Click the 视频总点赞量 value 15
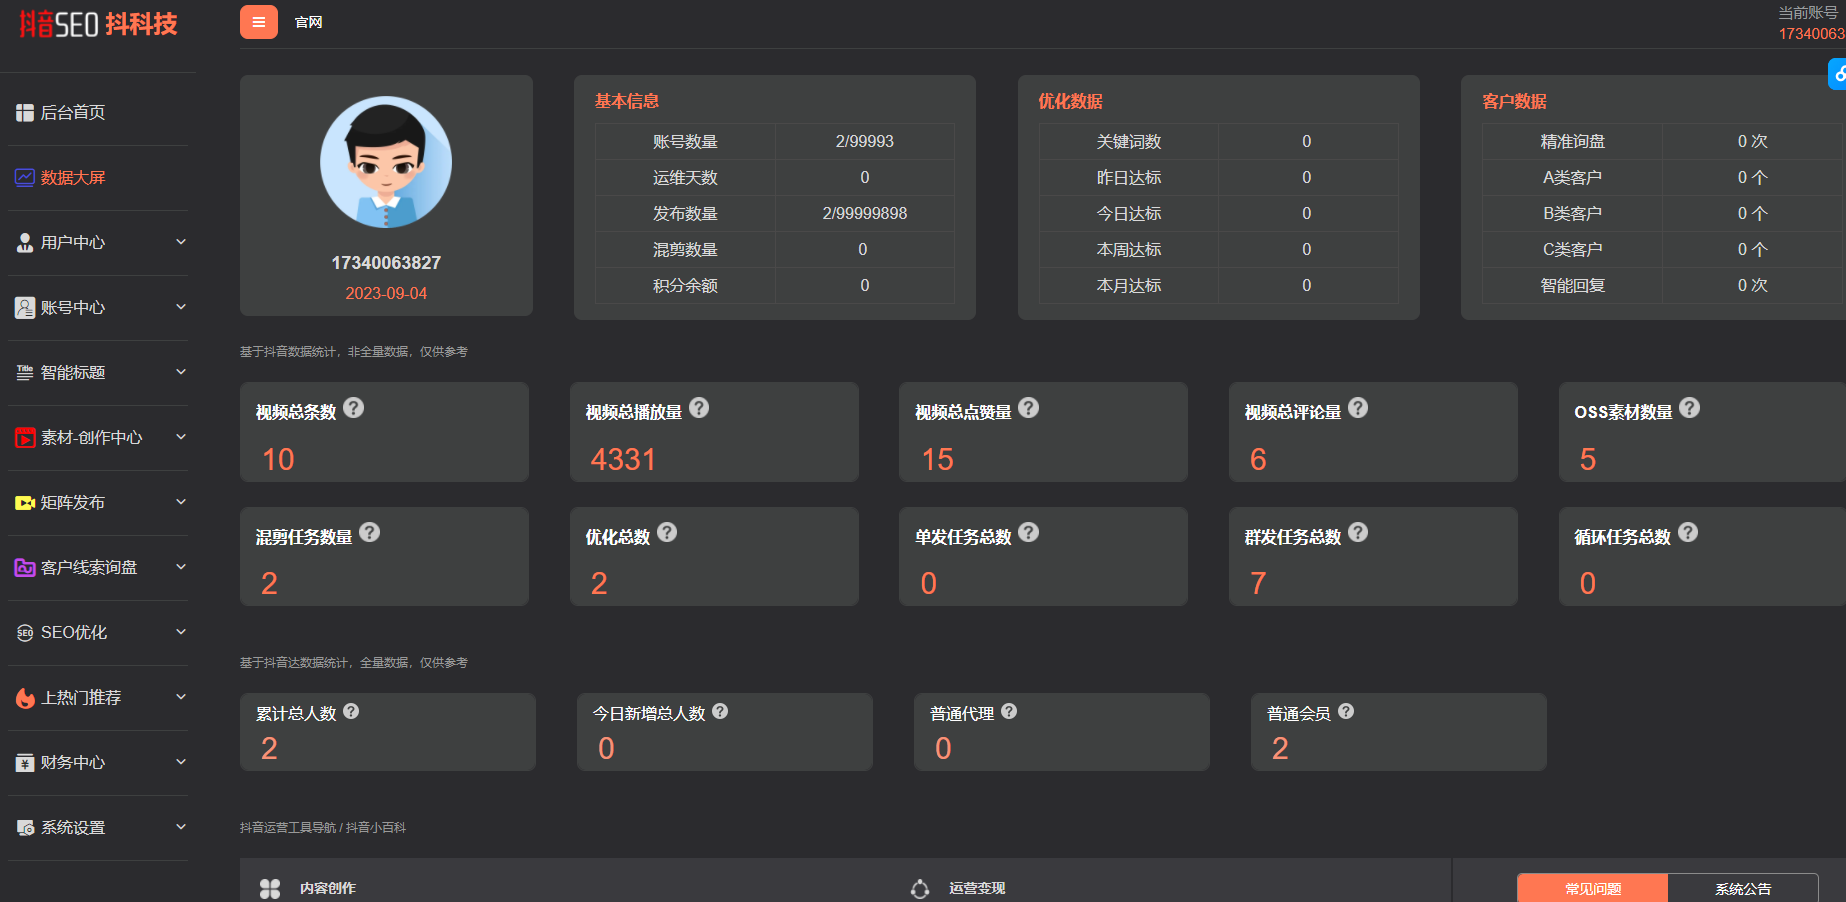This screenshot has width=1846, height=902. [x=938, y=459]
